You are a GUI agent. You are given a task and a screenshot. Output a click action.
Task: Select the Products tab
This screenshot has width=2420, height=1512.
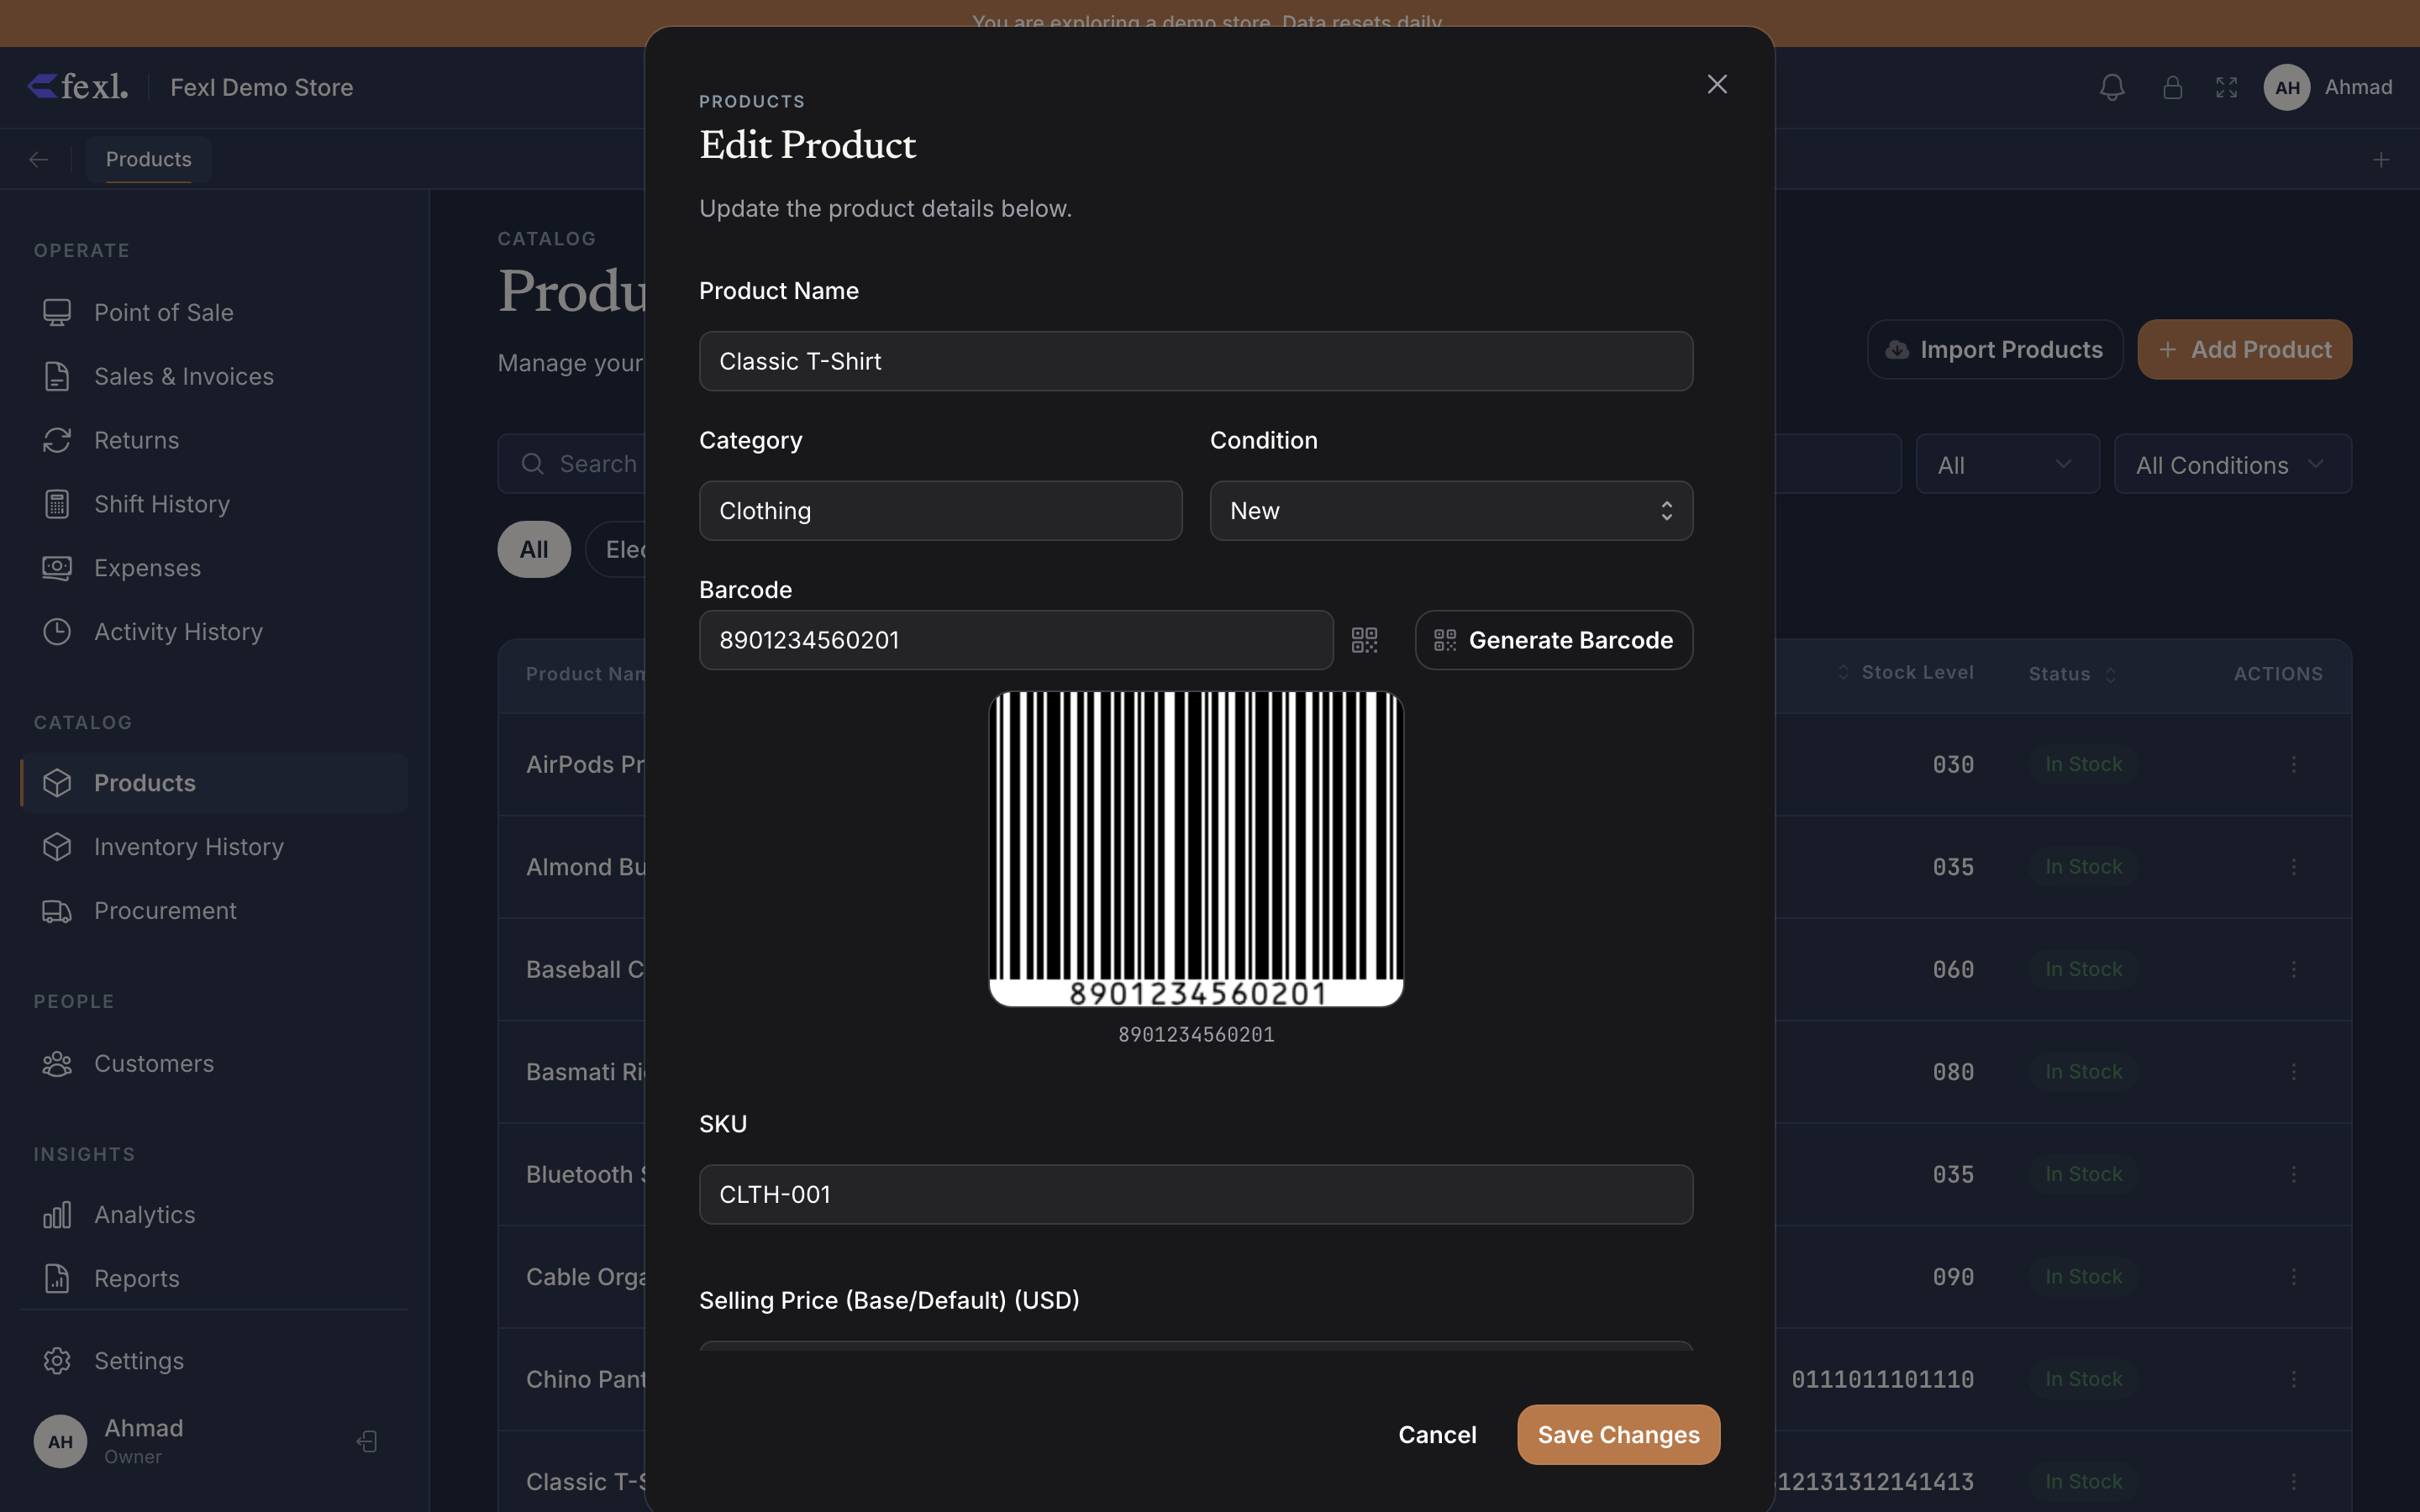click(148, 159)
